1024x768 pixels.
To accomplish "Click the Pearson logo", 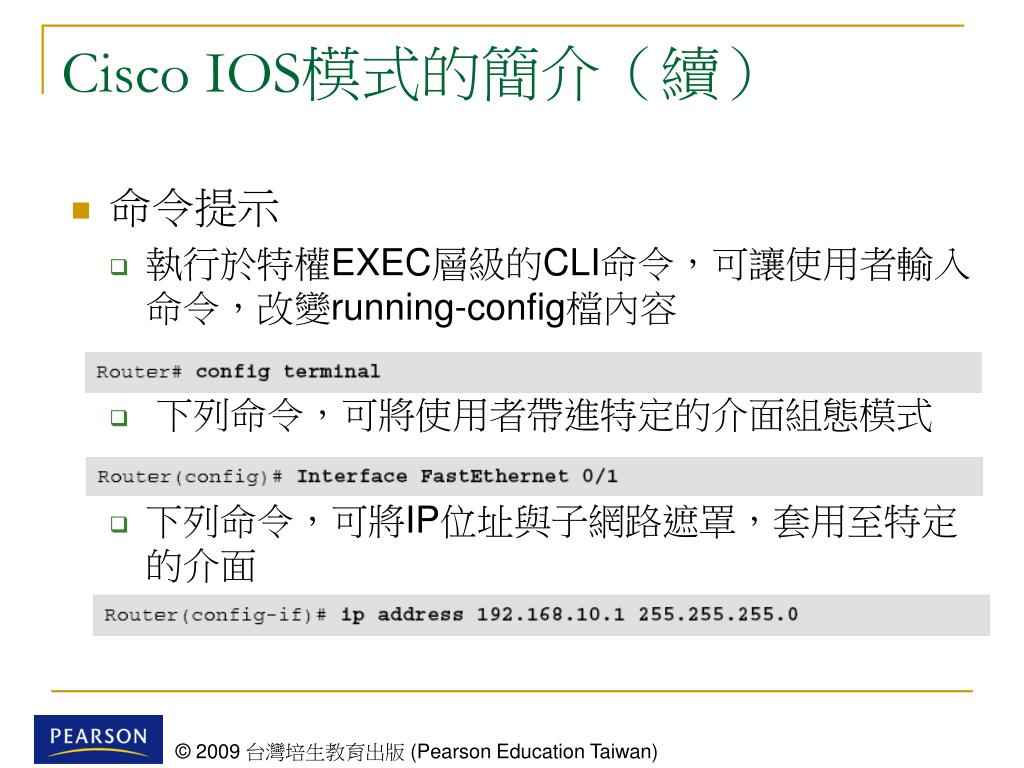I will coord(99,739).
